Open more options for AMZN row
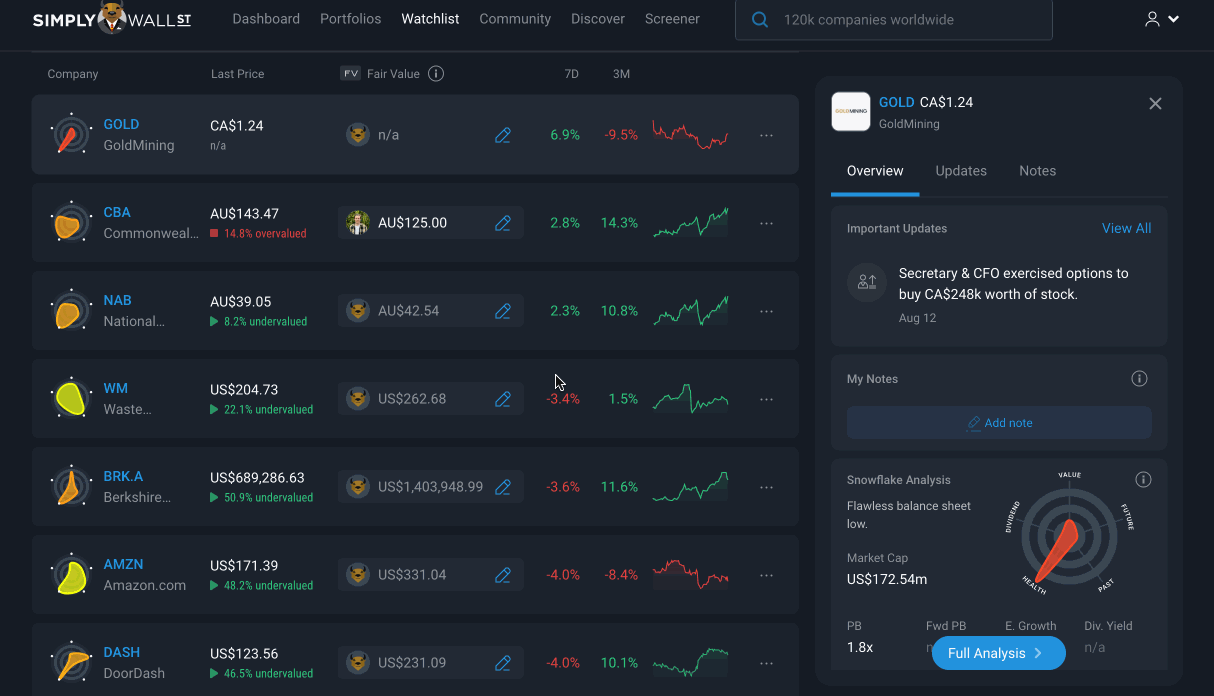Screen dimensions: 1214x696 click(x=767, y=575)
